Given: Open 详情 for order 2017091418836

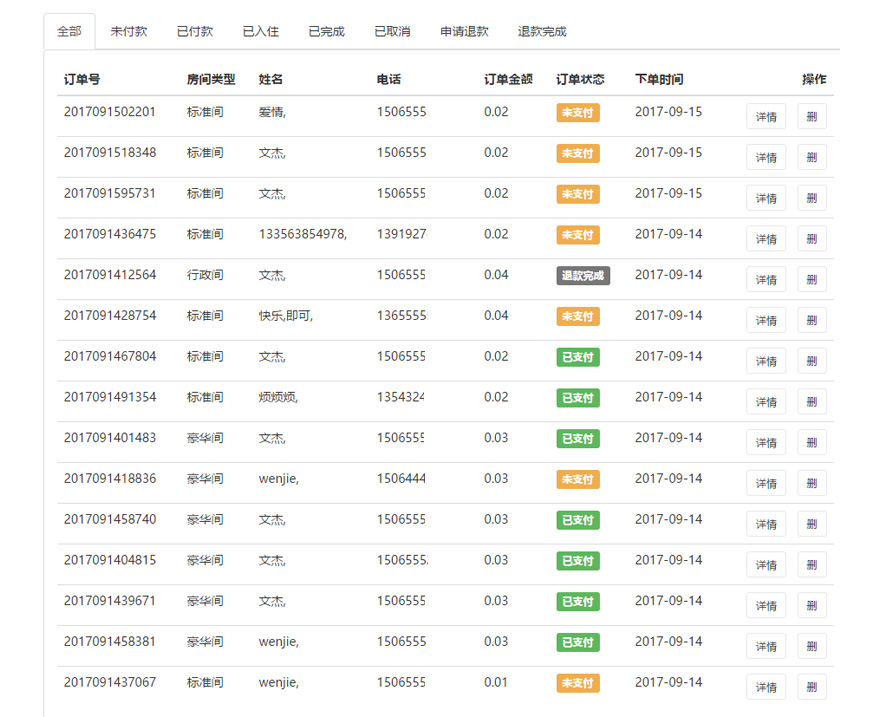Looking at the screenshot, I should point(766,484).
